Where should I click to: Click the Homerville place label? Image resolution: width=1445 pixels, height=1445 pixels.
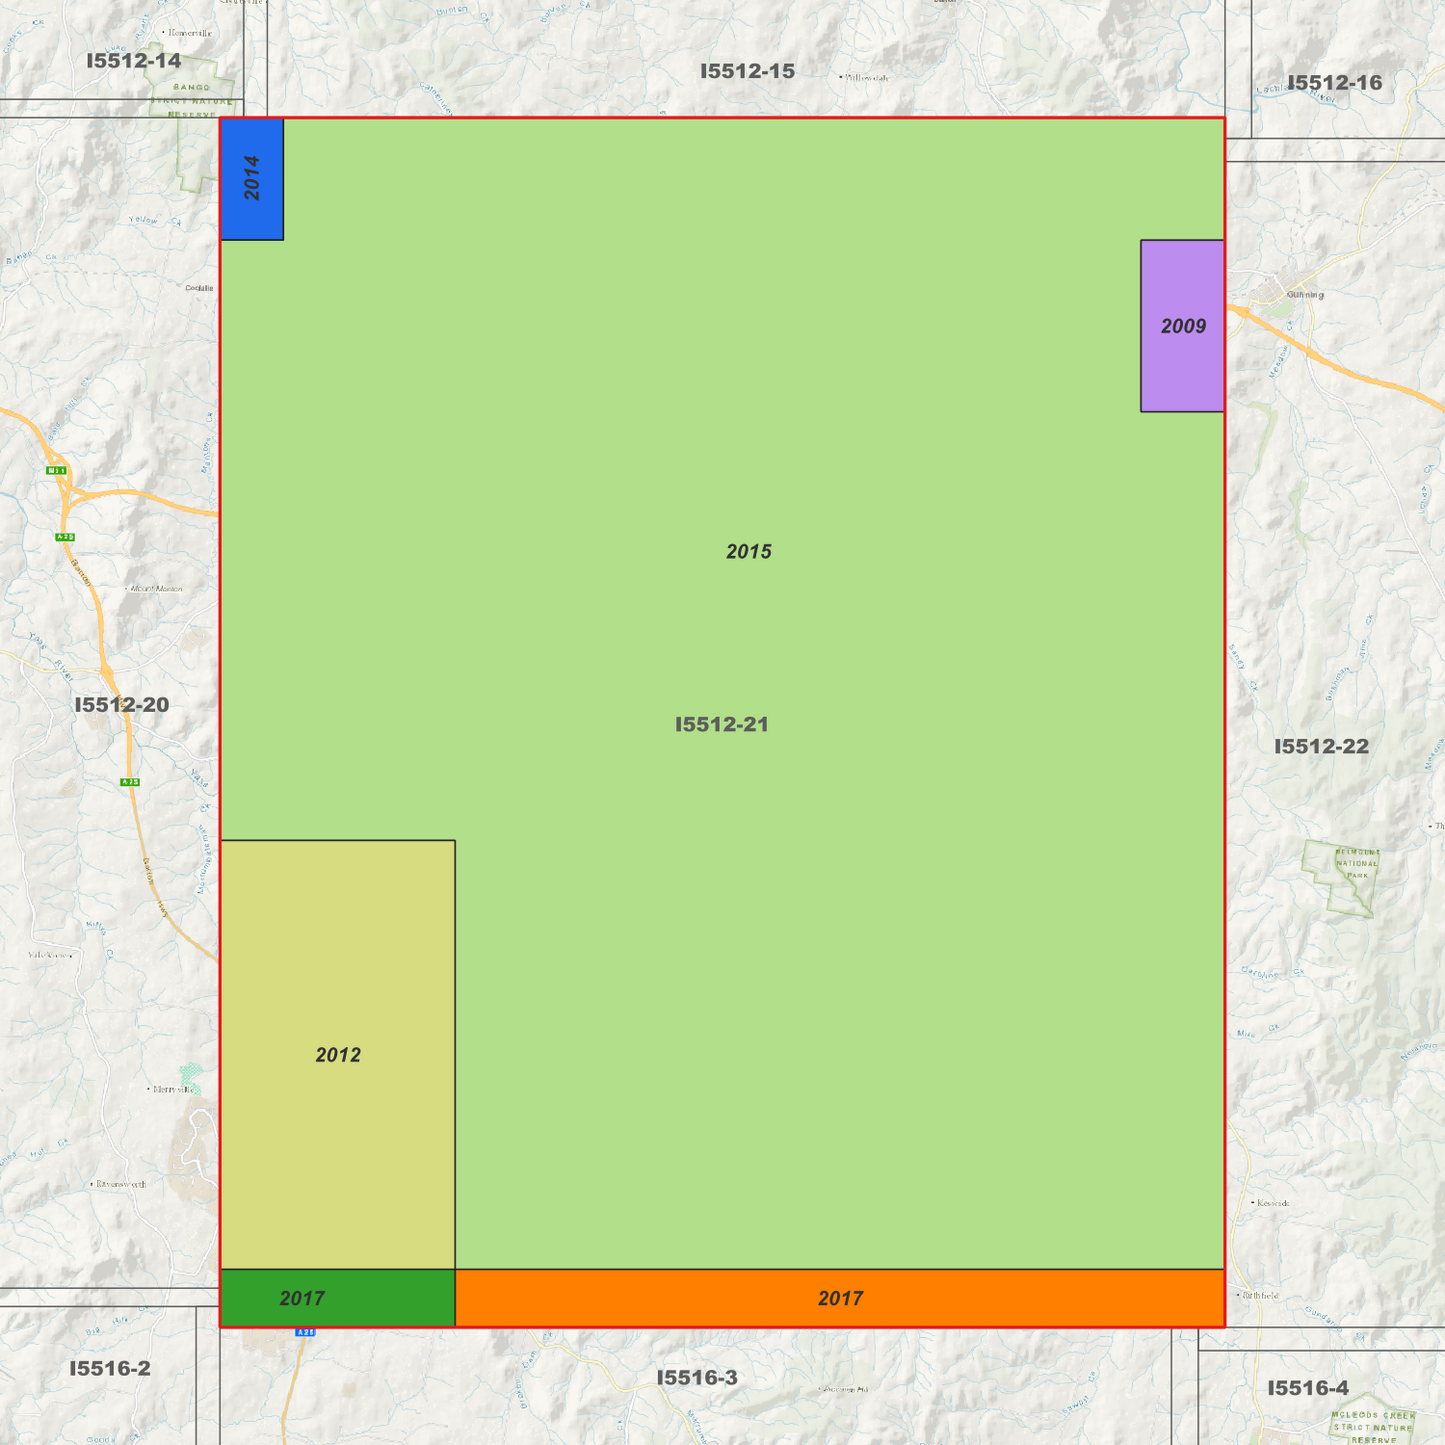tap(188, 33)
